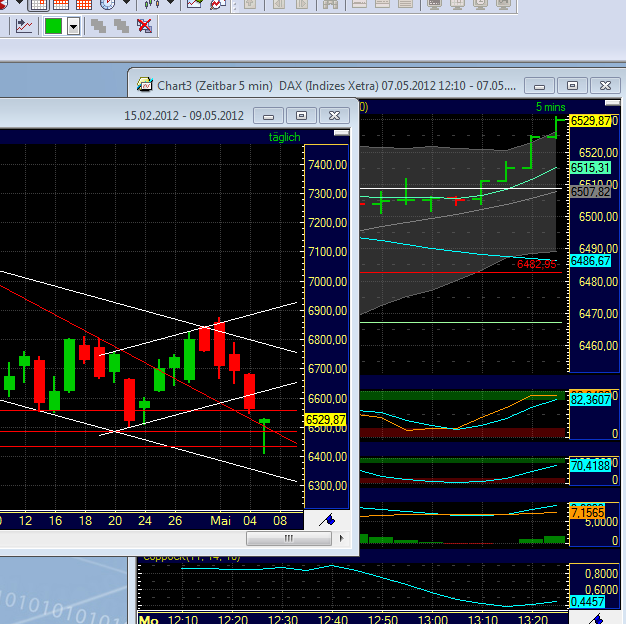Click the 70,4188 indicator value
The width and height of the screenshot is (626, 624).
[590, 466]
